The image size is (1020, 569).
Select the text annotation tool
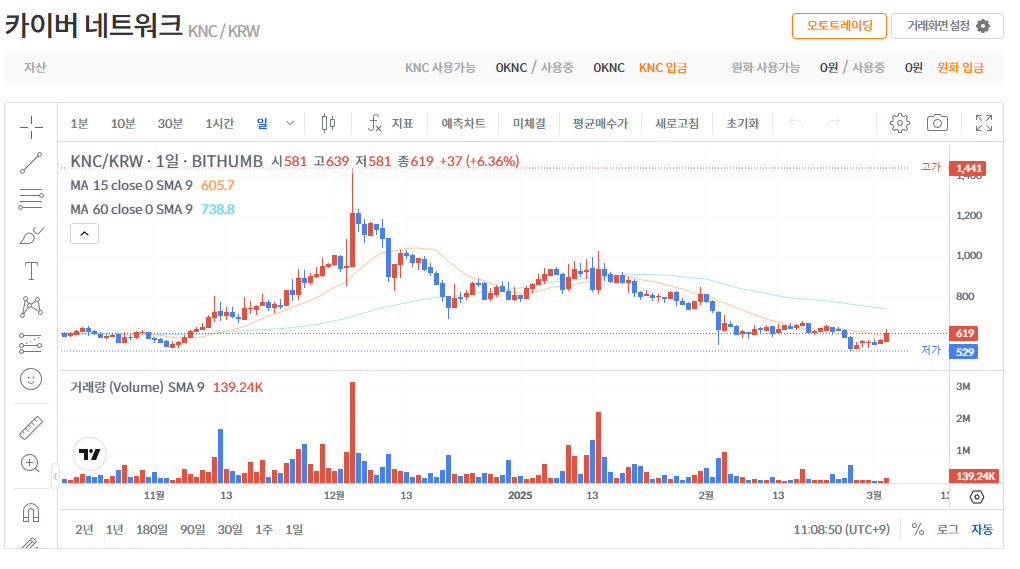(31, 271)
